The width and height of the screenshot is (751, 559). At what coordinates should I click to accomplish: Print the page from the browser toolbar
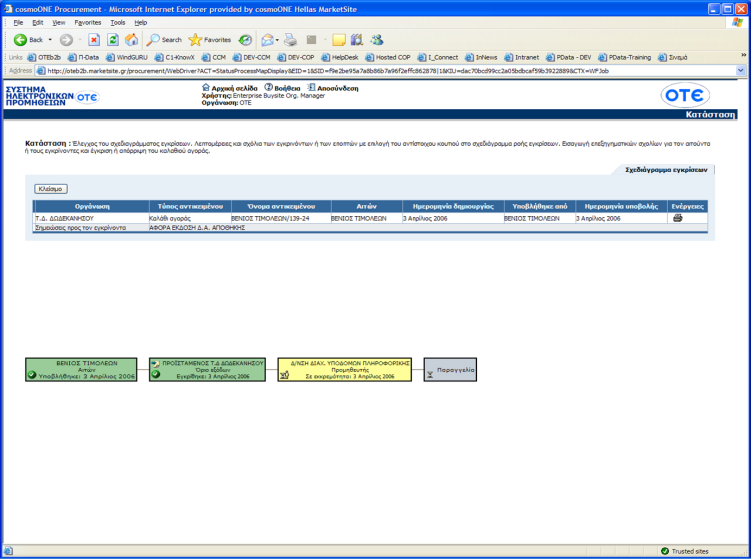(290, 40)
